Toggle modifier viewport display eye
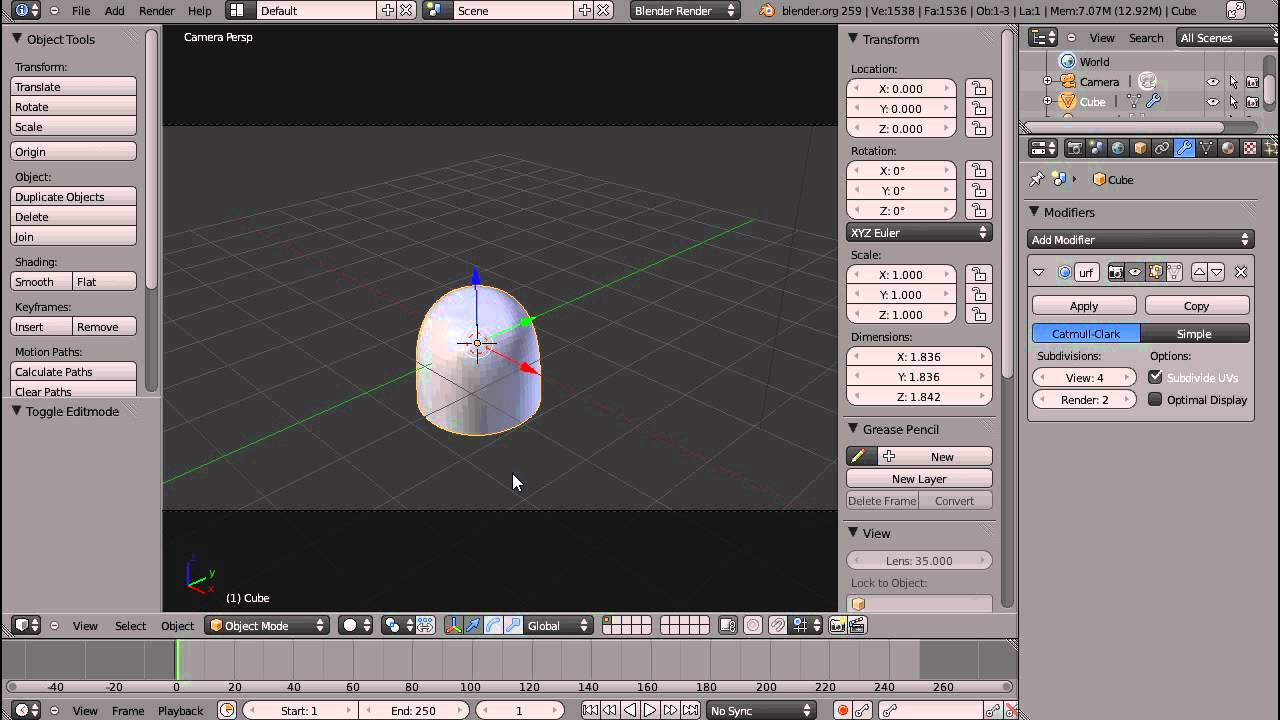The image size is (1280, 720). point(1135,272)
